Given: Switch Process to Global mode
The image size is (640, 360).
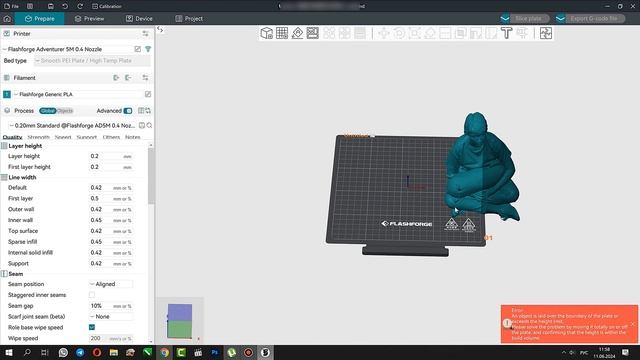Looking at the screenshot, I should [47, 111].
